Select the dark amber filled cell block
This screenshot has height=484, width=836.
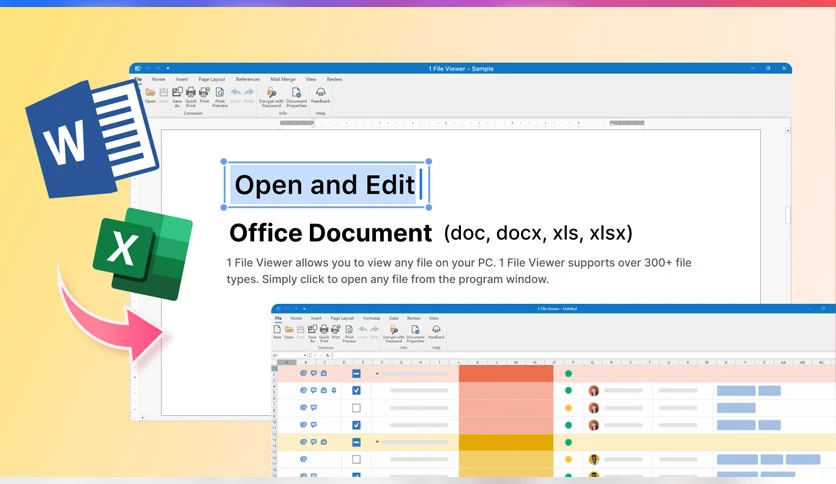506,442
